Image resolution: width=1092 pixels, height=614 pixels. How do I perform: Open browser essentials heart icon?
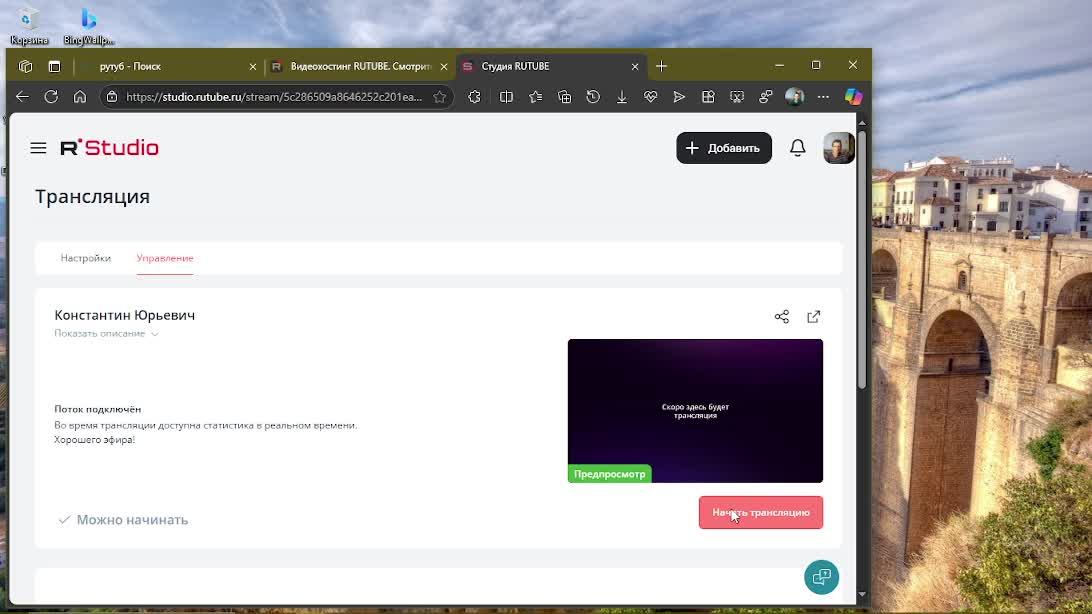pyautogui.click(x=650, y=97)
